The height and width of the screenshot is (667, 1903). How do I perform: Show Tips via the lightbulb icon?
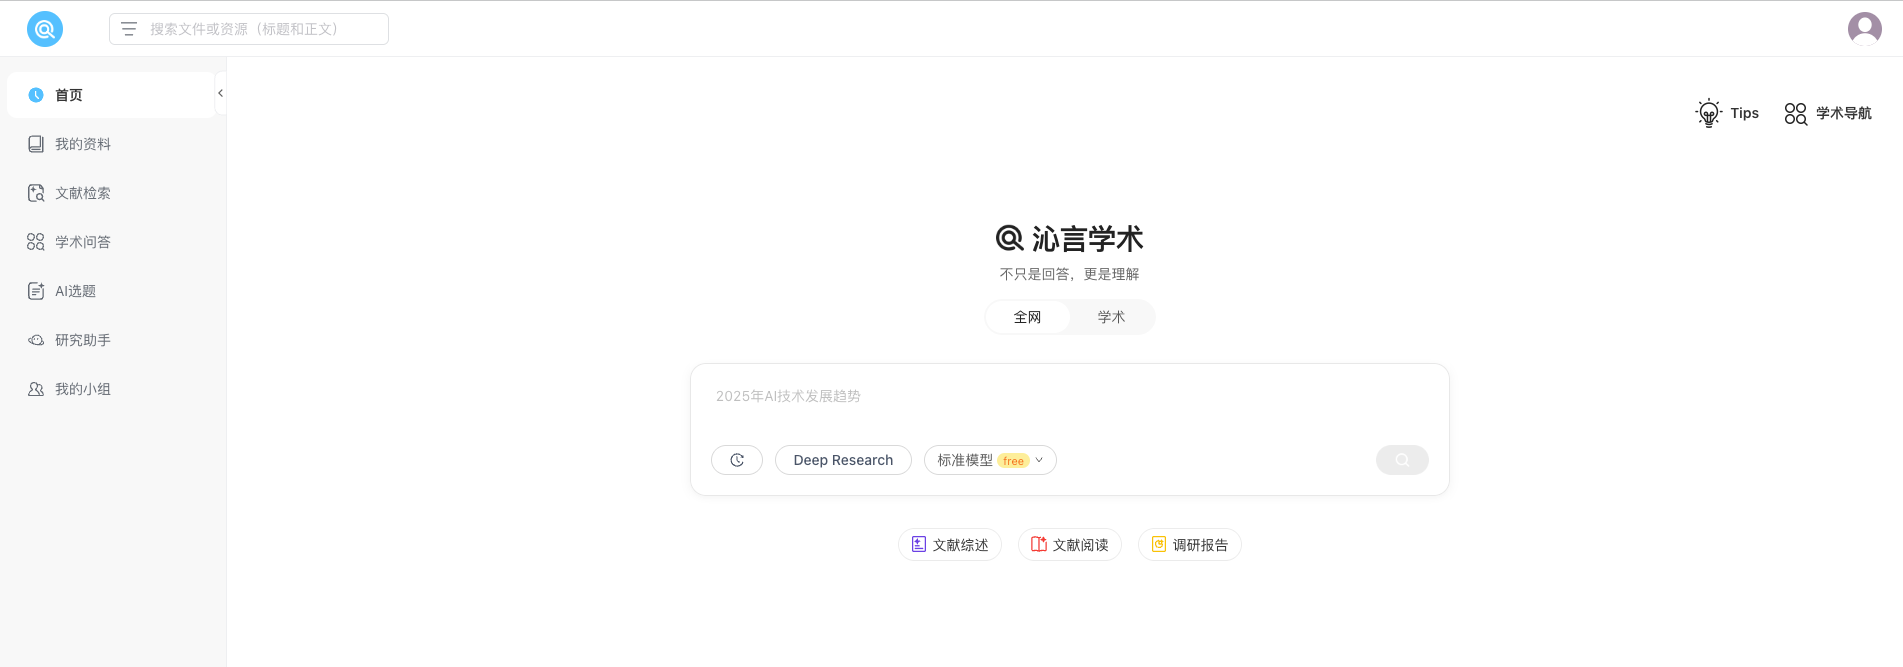pyautogui.click(x=1727, y=113)
